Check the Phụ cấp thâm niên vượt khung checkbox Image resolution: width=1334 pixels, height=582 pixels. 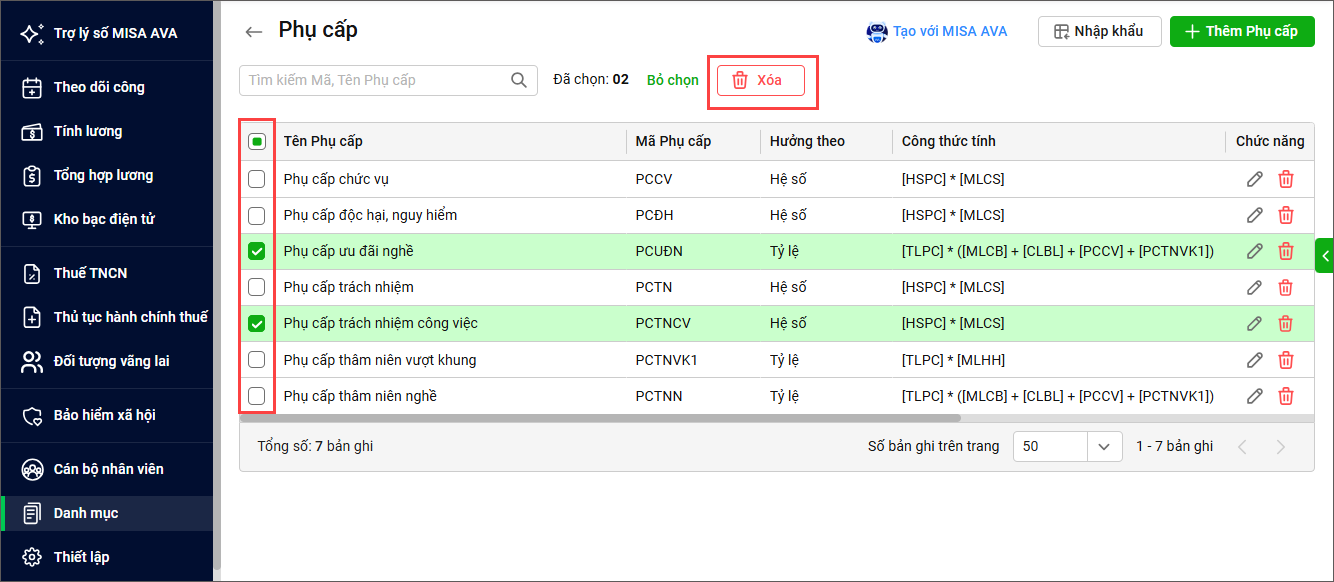click(257, 360)
